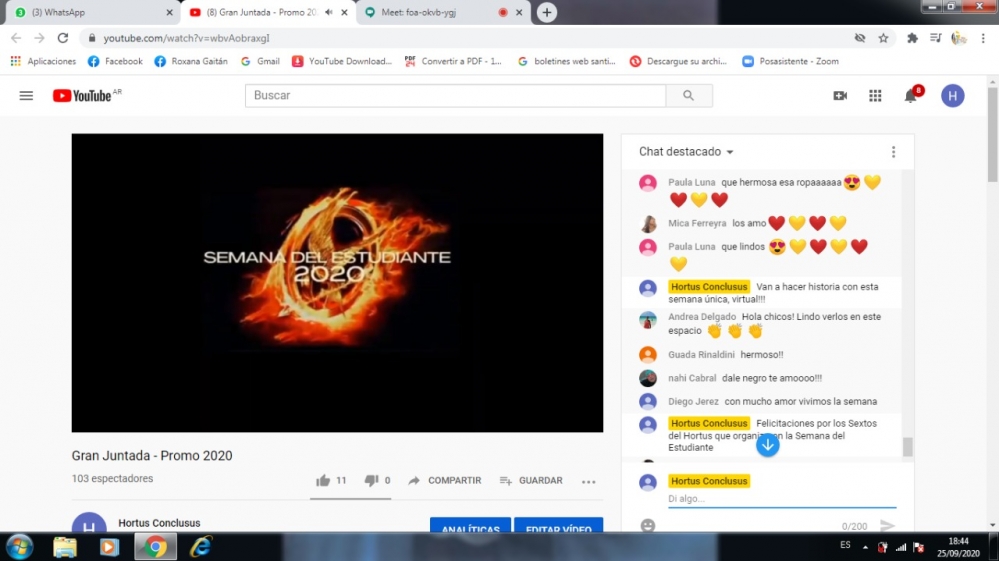Click Diego Jerez's name in chat
This screenshot has height=561, width=999.
click(693, 401)
